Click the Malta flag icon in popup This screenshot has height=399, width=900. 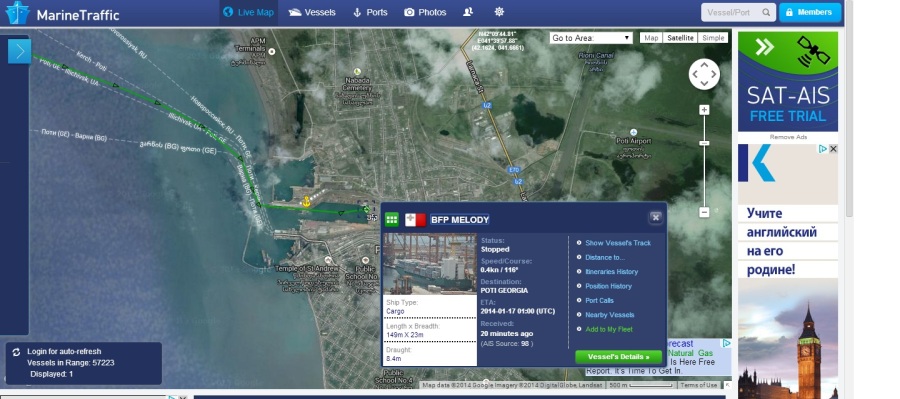coord(416,219)
